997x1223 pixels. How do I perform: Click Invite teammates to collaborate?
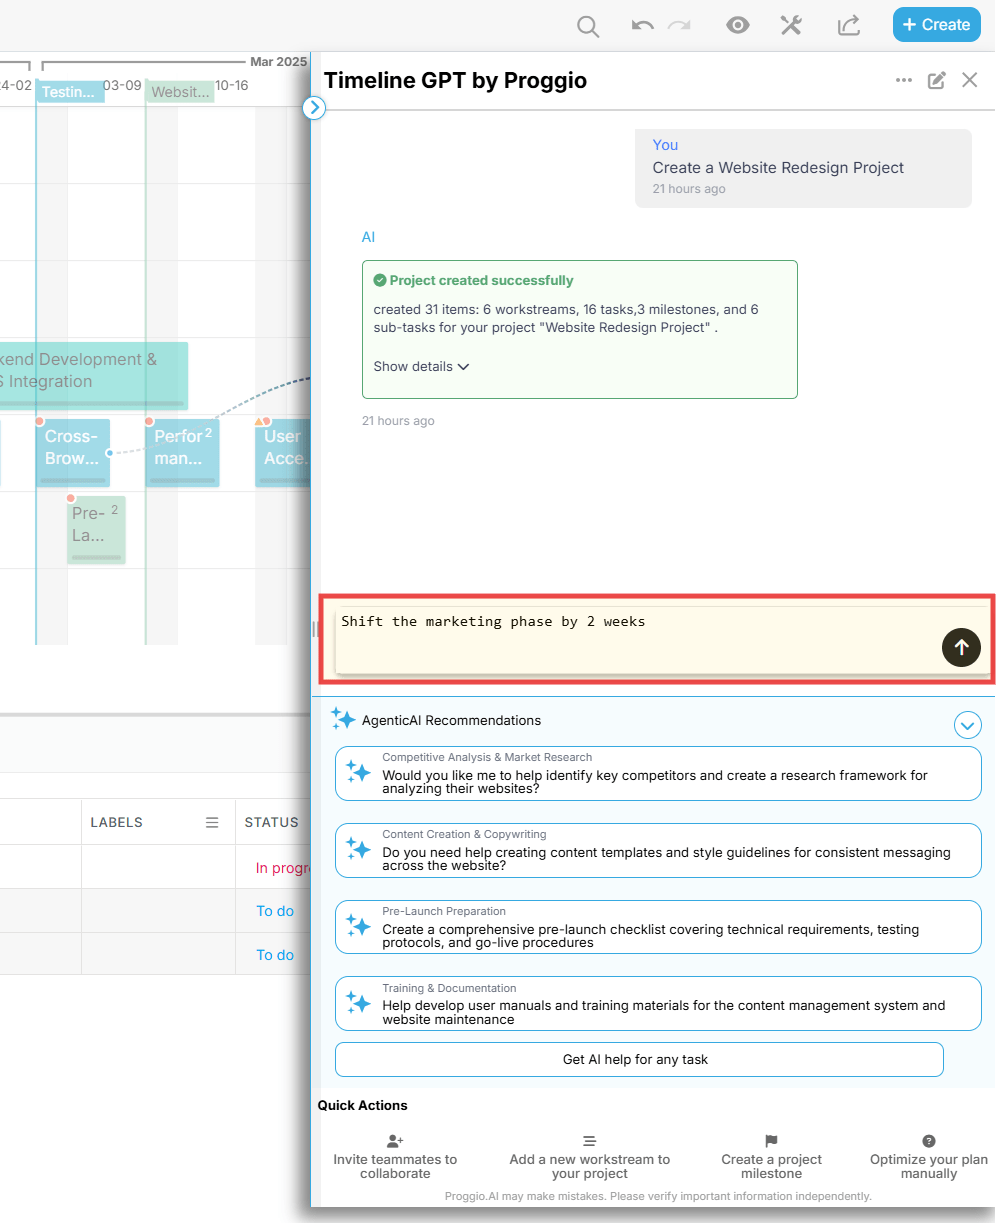tap(395, 1157)
